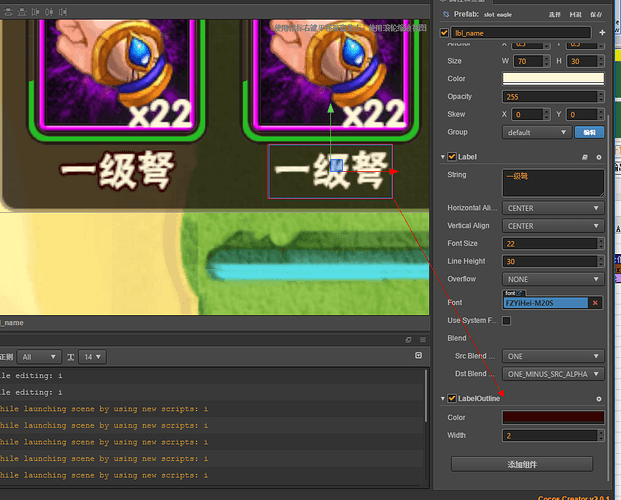Screen dimensions: 621x500
Task: Click the 添加组件 add component button
Action: 522,464
